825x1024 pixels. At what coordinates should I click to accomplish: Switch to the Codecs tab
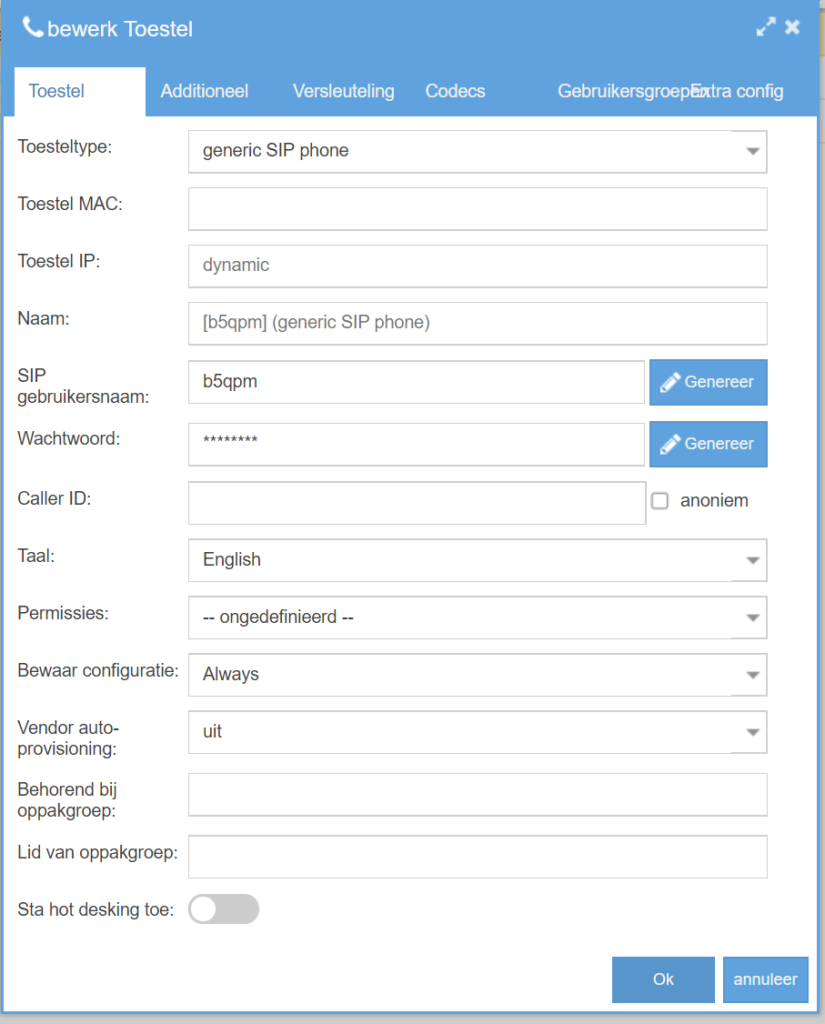(x=455, y=91)
